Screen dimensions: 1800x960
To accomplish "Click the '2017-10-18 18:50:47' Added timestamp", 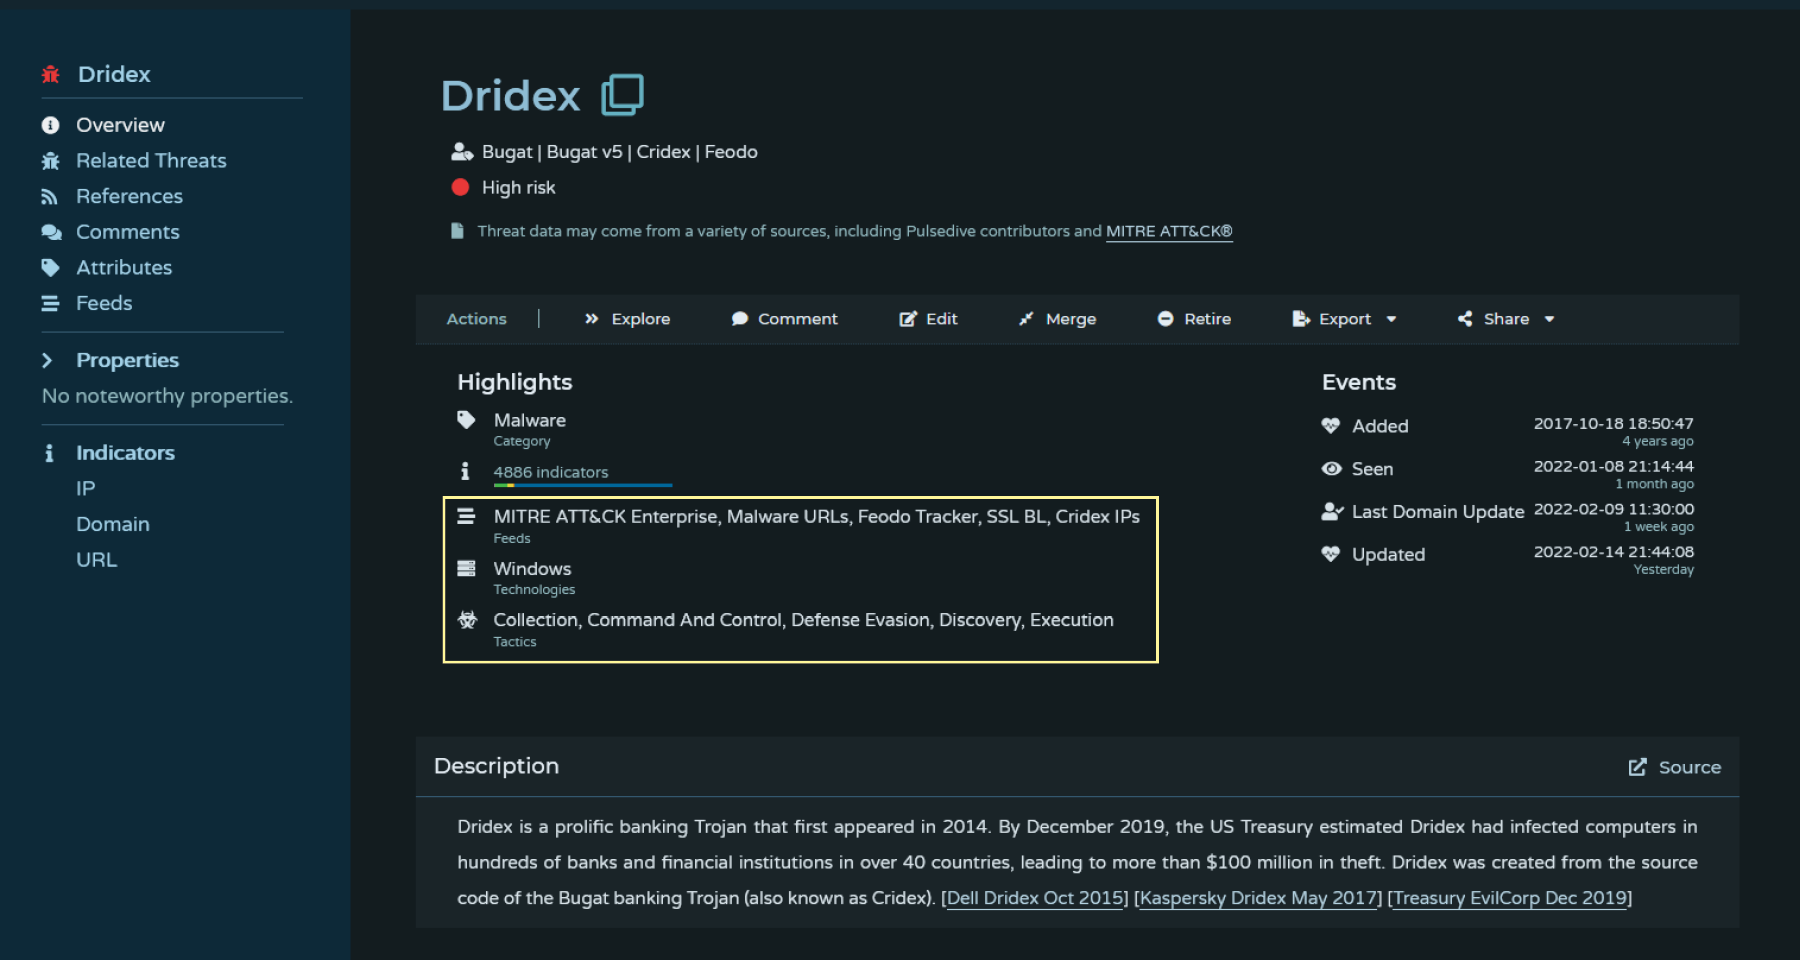I will tap(1614, 424).
